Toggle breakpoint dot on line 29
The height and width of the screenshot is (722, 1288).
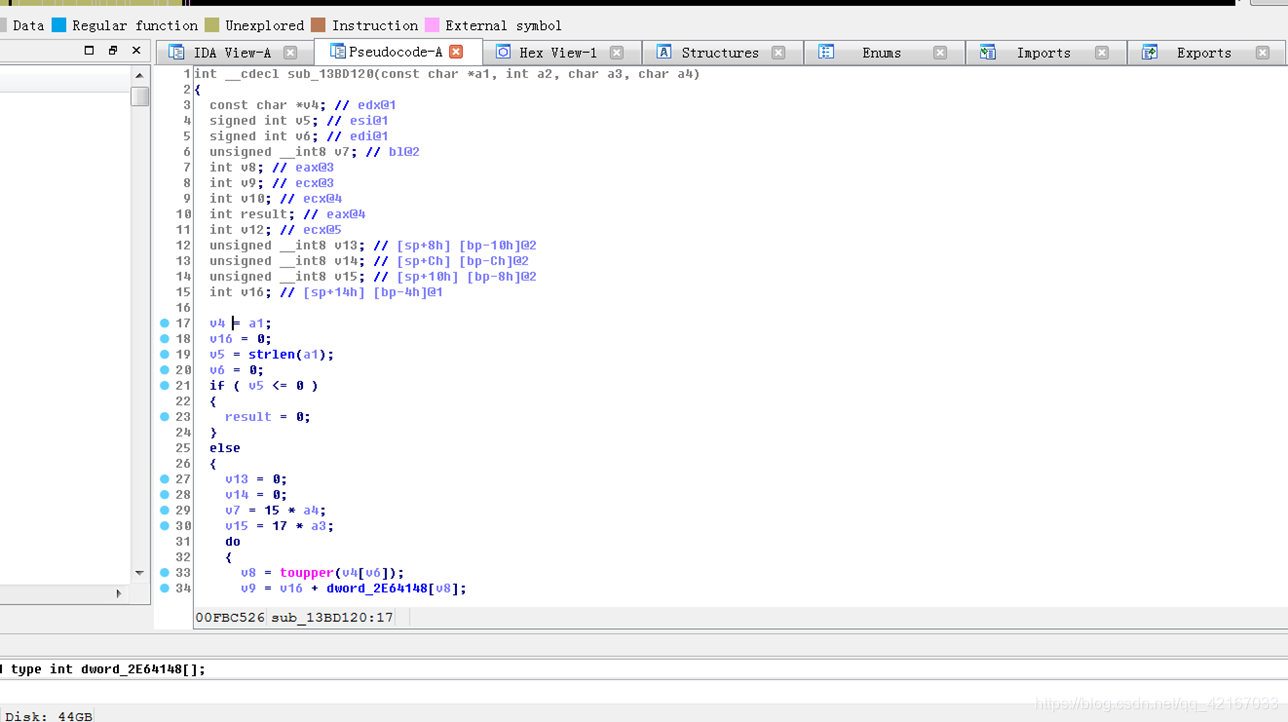tap(164, 510)
